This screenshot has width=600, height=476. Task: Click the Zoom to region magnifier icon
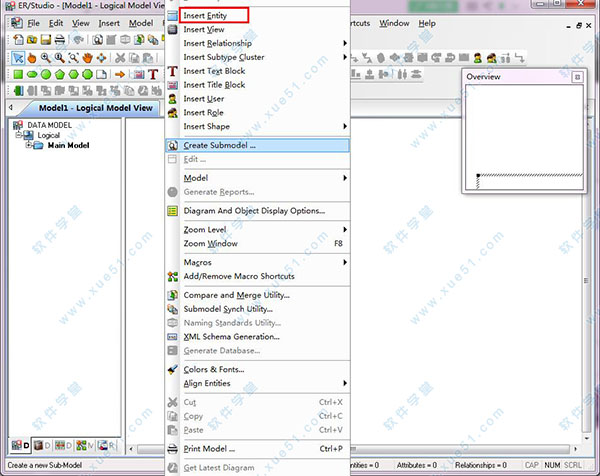(73, 58)
